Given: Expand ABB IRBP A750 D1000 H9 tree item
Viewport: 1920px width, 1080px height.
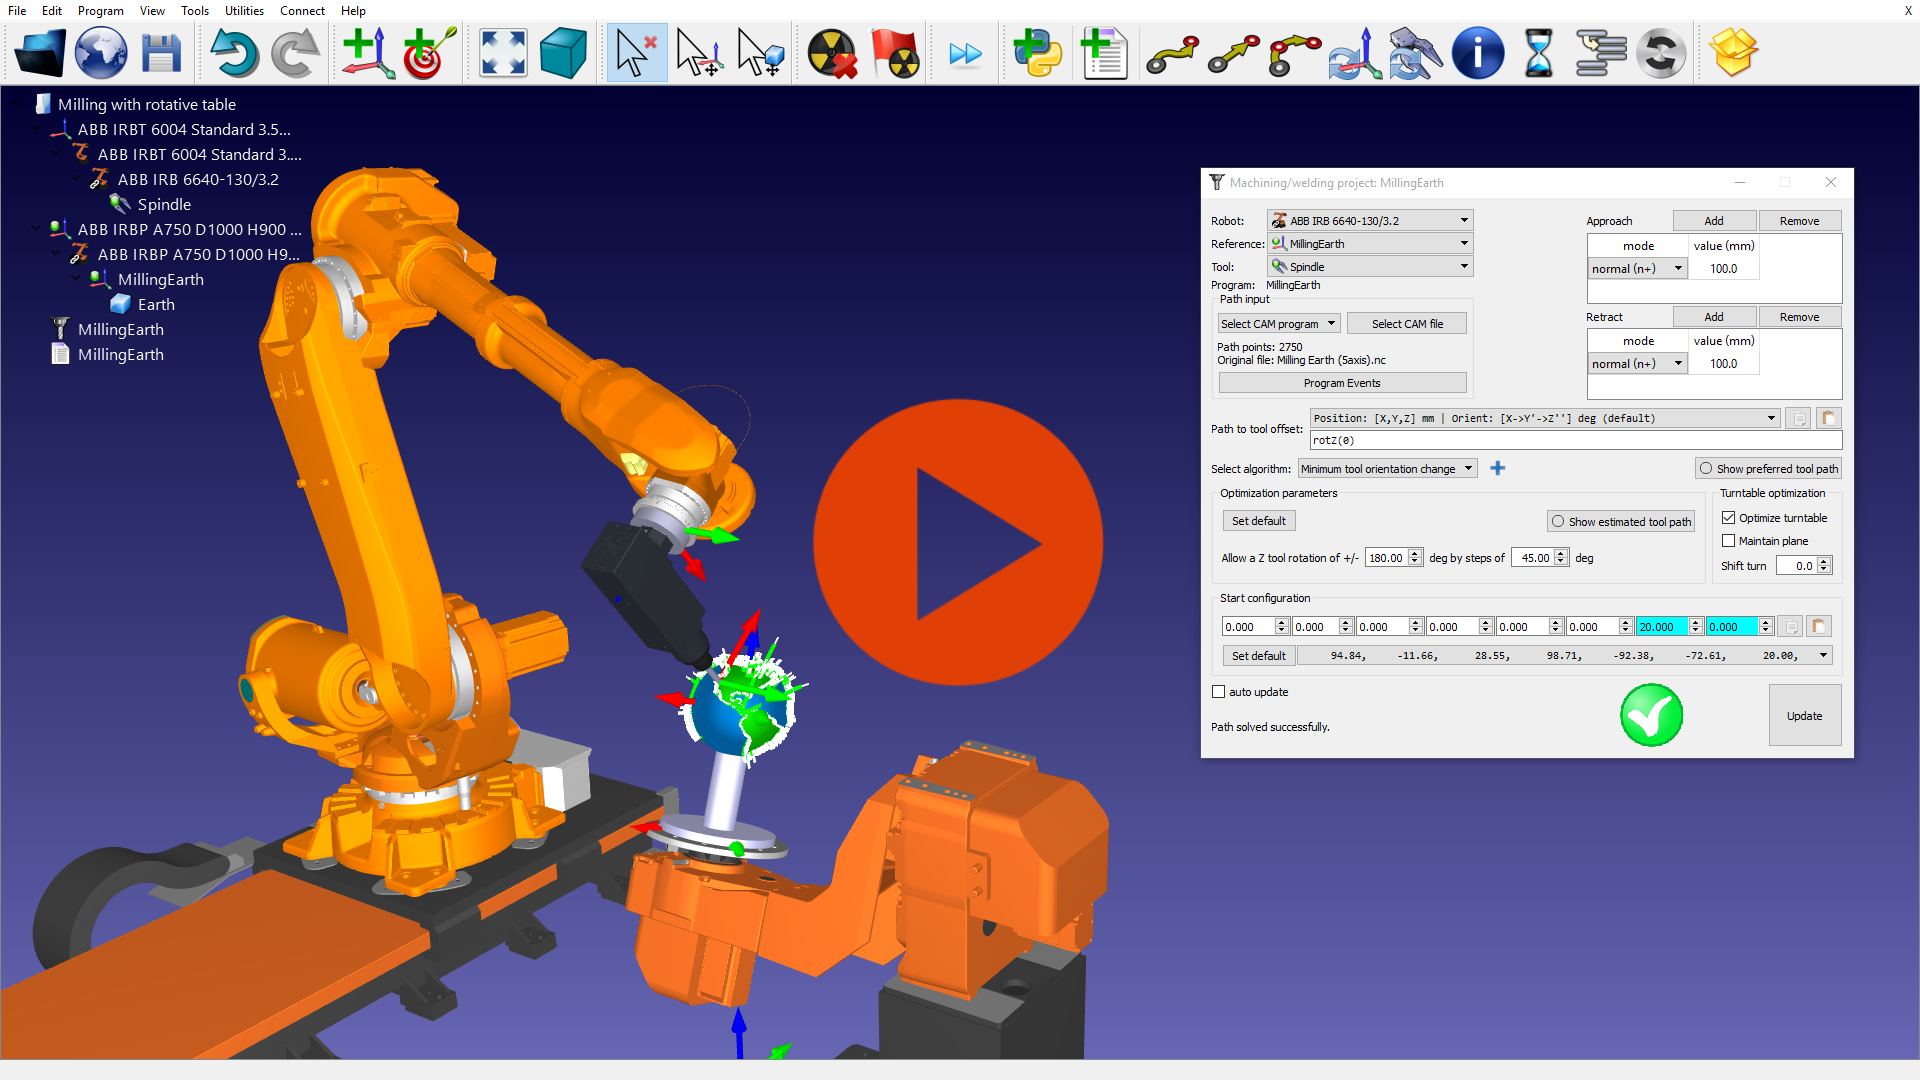Looking at the screenshot, I should coord(57,255).
